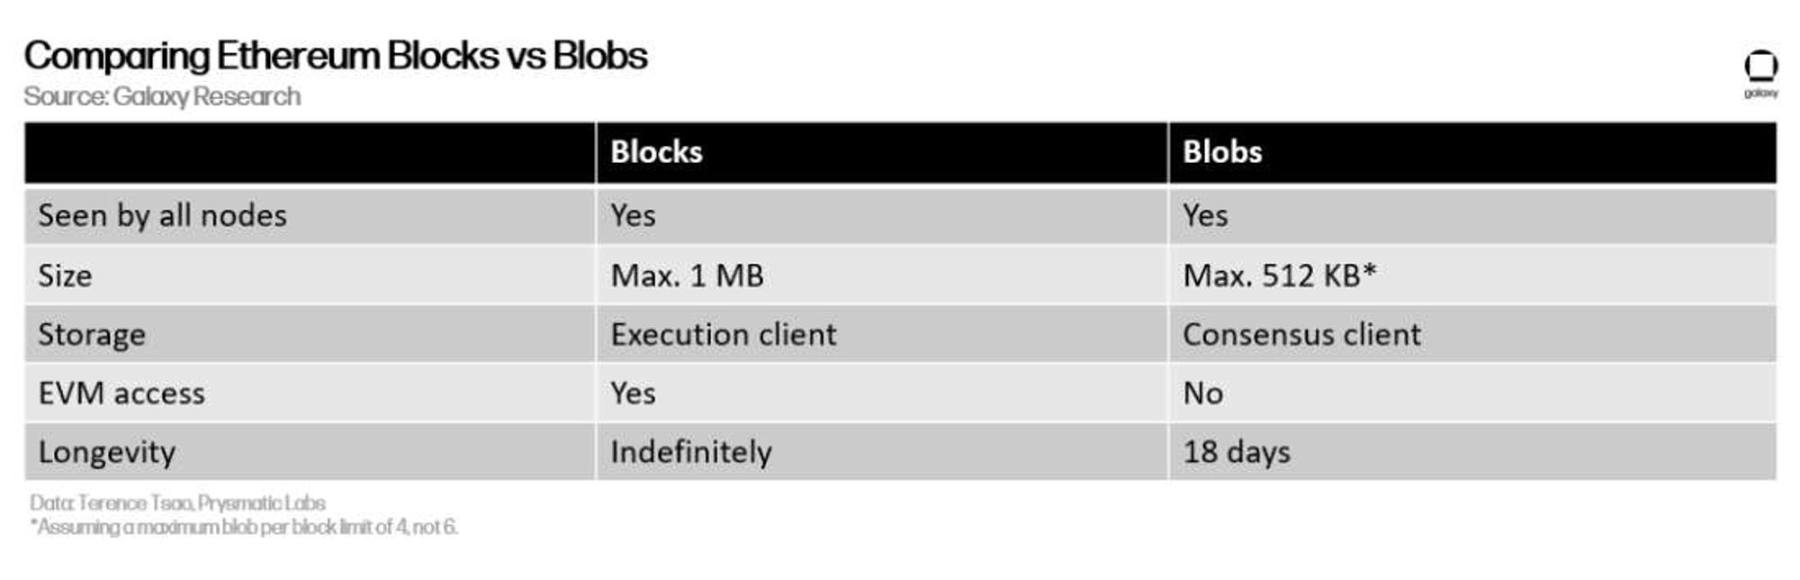Select the '18 days' cell
The width and height of the screenshot is (1800, 580).
1237,453
